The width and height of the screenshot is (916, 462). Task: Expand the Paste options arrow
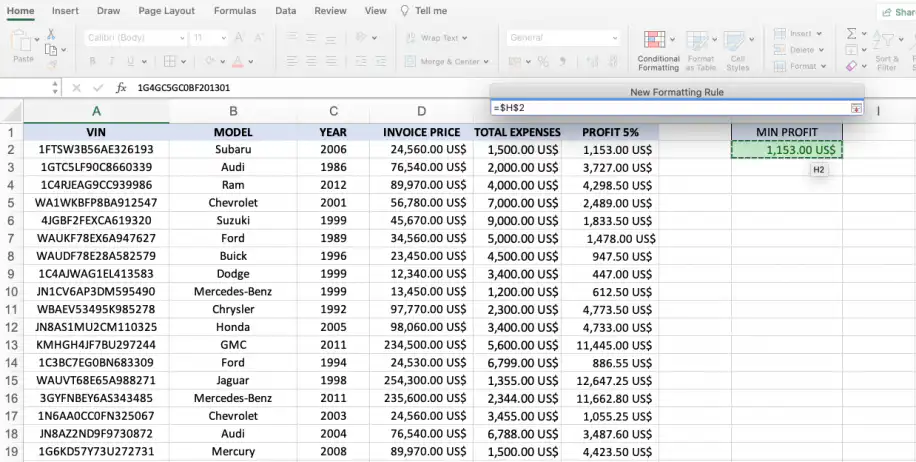tap(37, 40)
